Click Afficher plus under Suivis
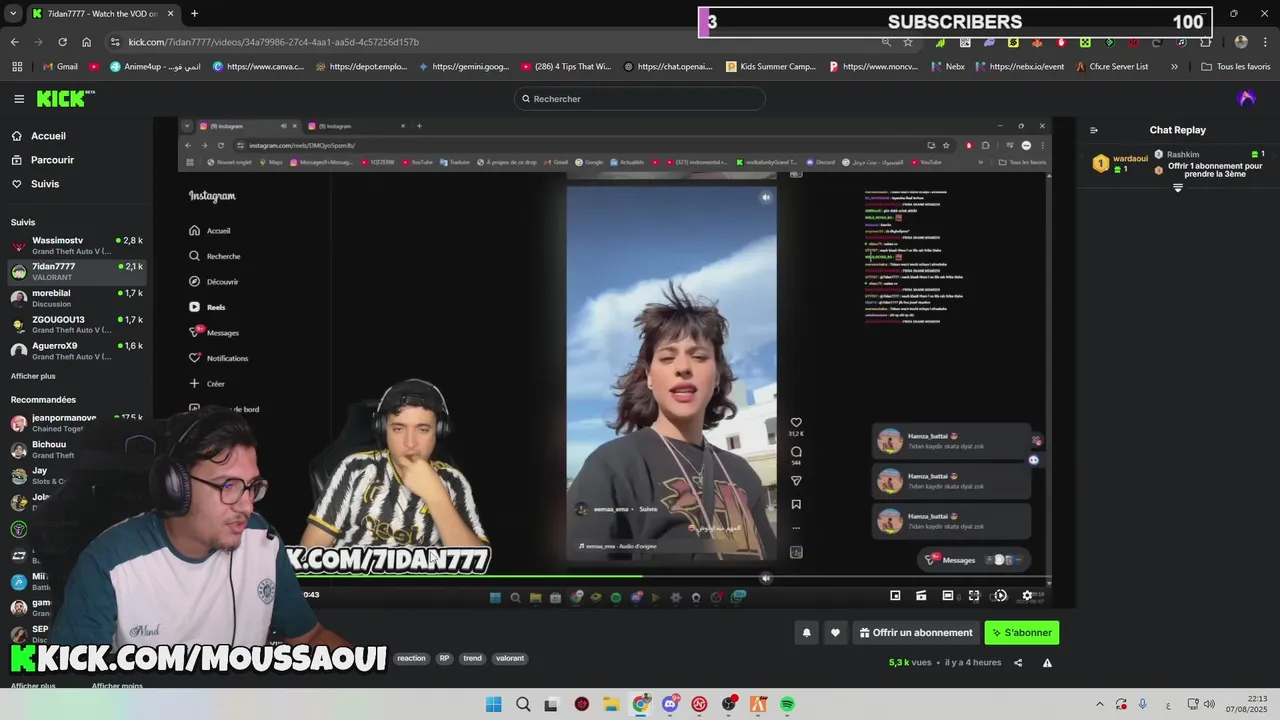This screenshot has height=720, width=1280. click(33, 376)
